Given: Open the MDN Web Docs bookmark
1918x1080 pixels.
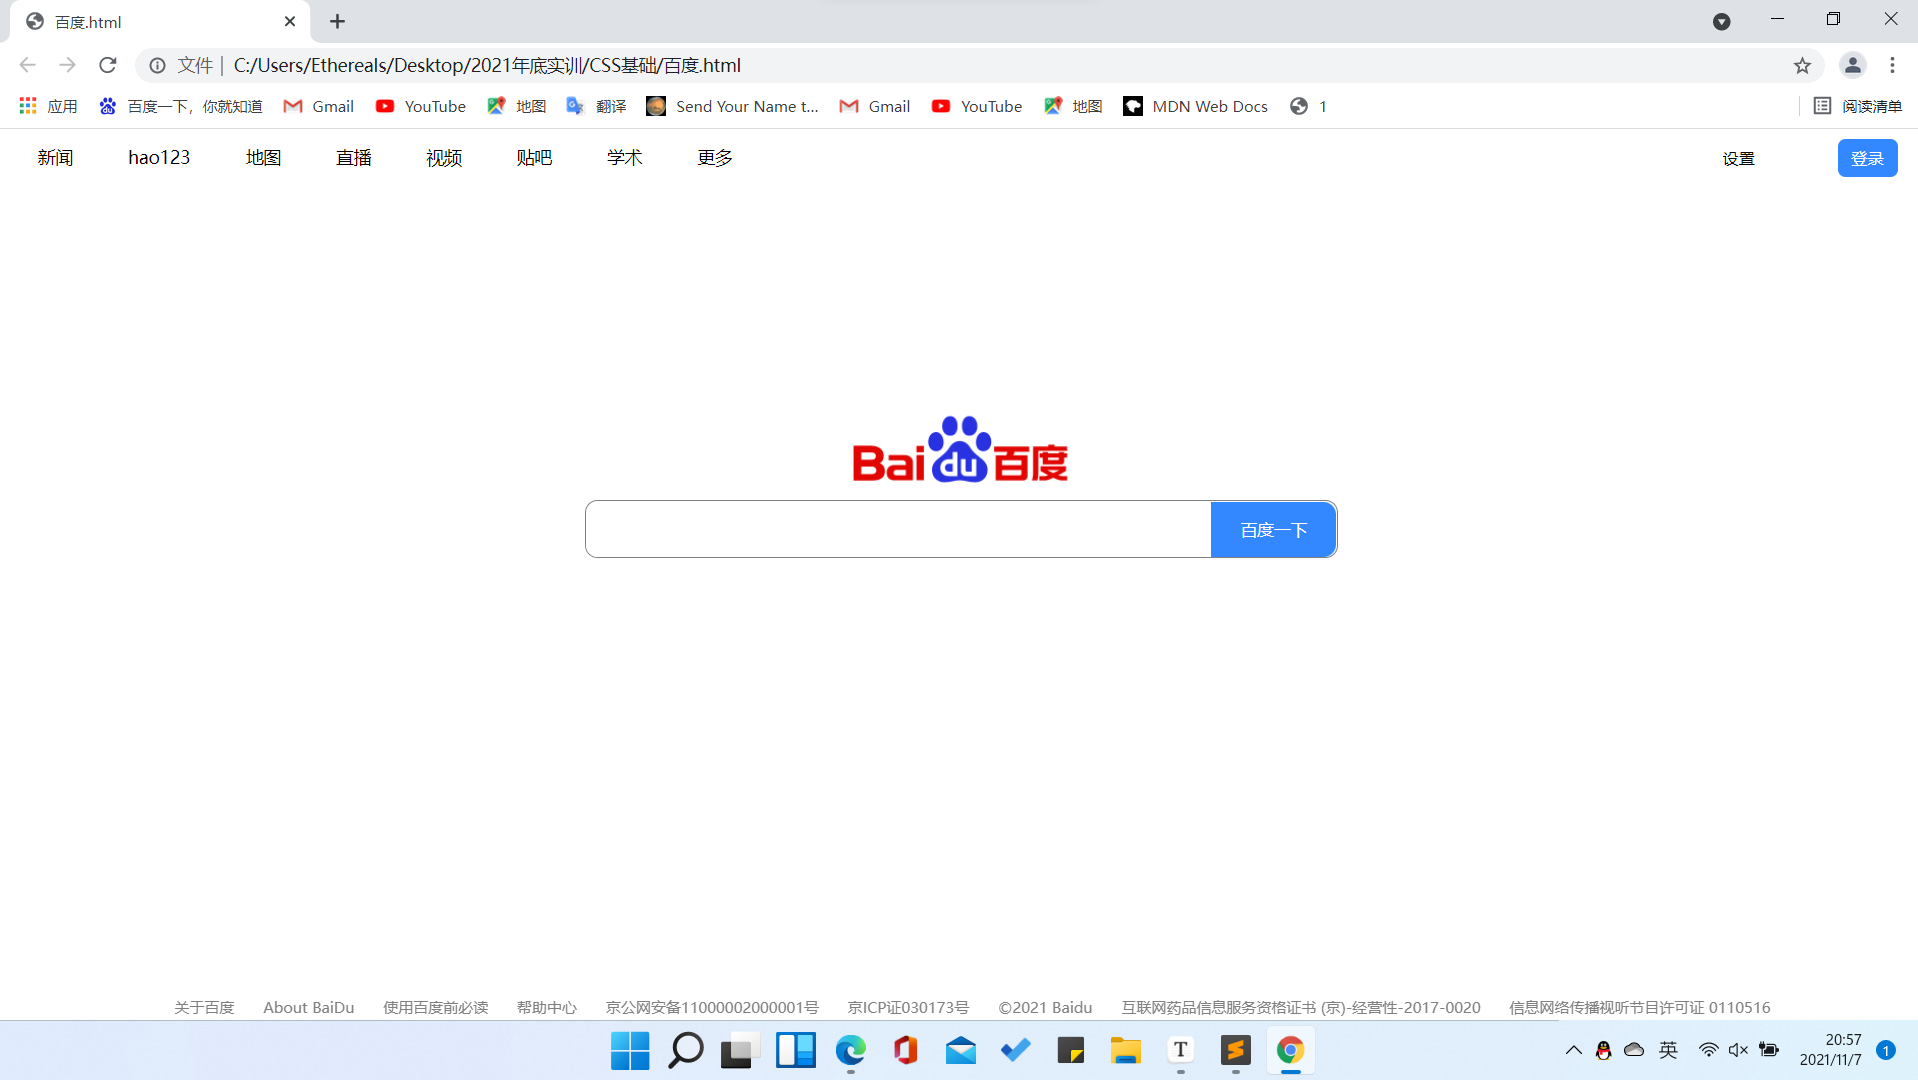Looking at the screenshot, I should tap(1196, 106).
